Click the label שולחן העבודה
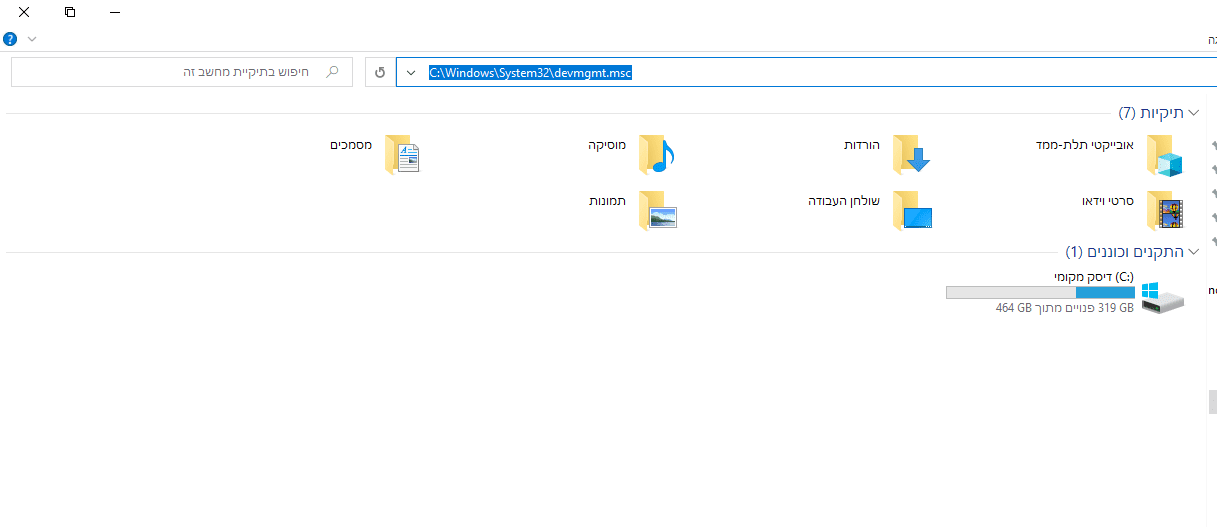 pos(844,201)
